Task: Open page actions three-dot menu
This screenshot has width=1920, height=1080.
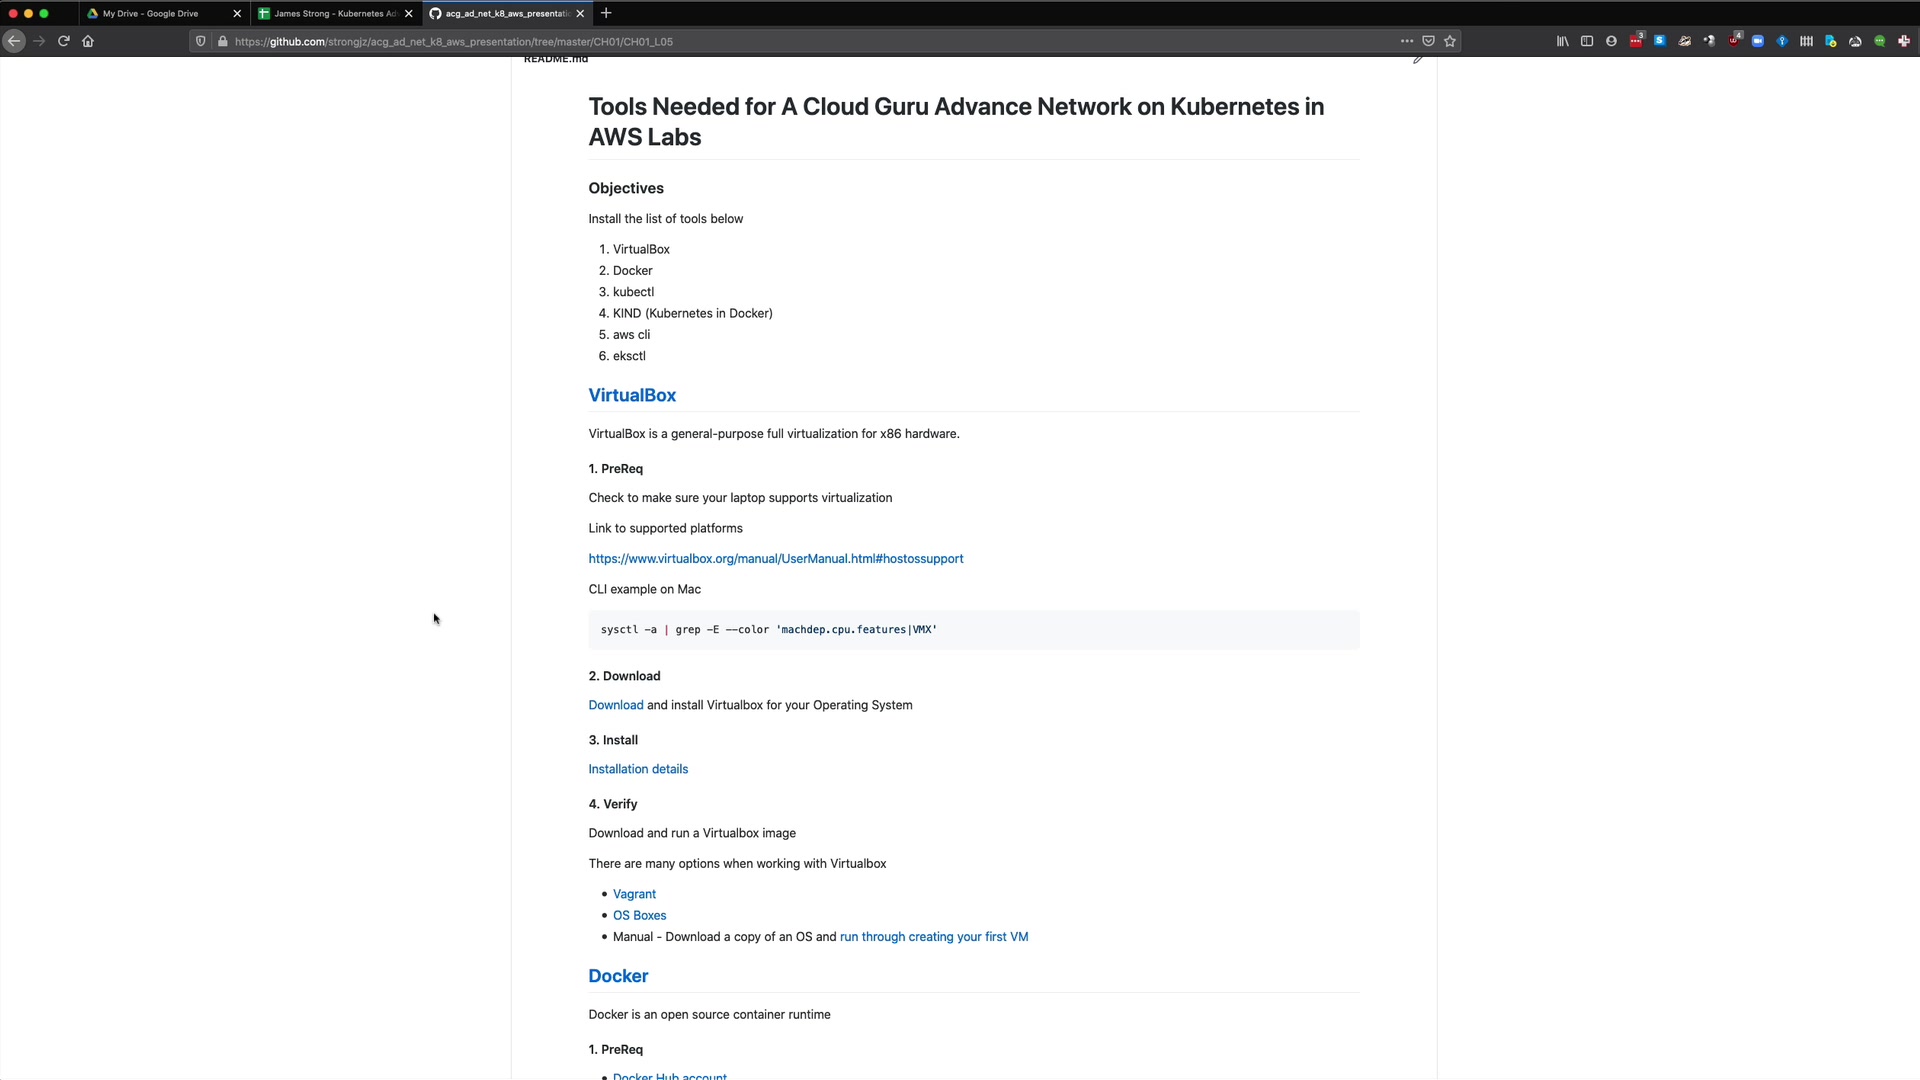Action: [x=1407, y=41]
